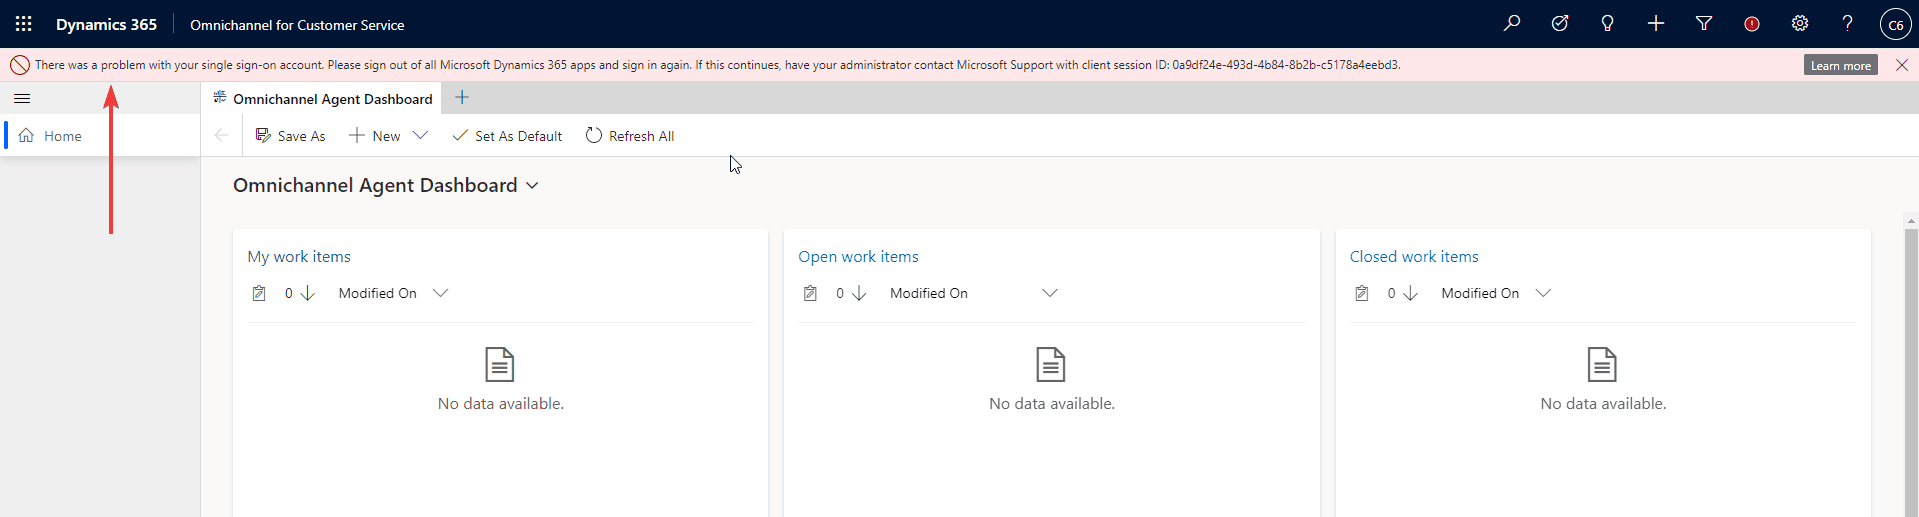Open the task flow assistant icon

[x=1560, y=24]
